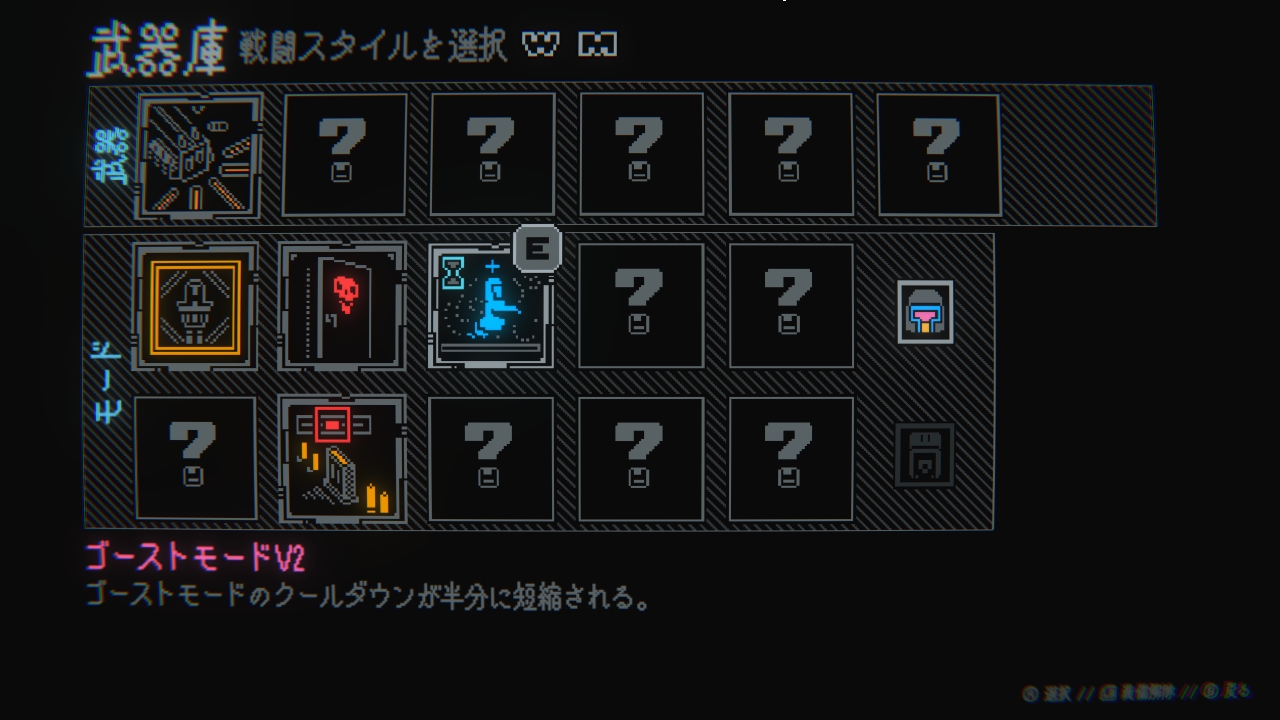Select the orange-framed mode icon
The image size is (1280, 720).
click(195, 306)
